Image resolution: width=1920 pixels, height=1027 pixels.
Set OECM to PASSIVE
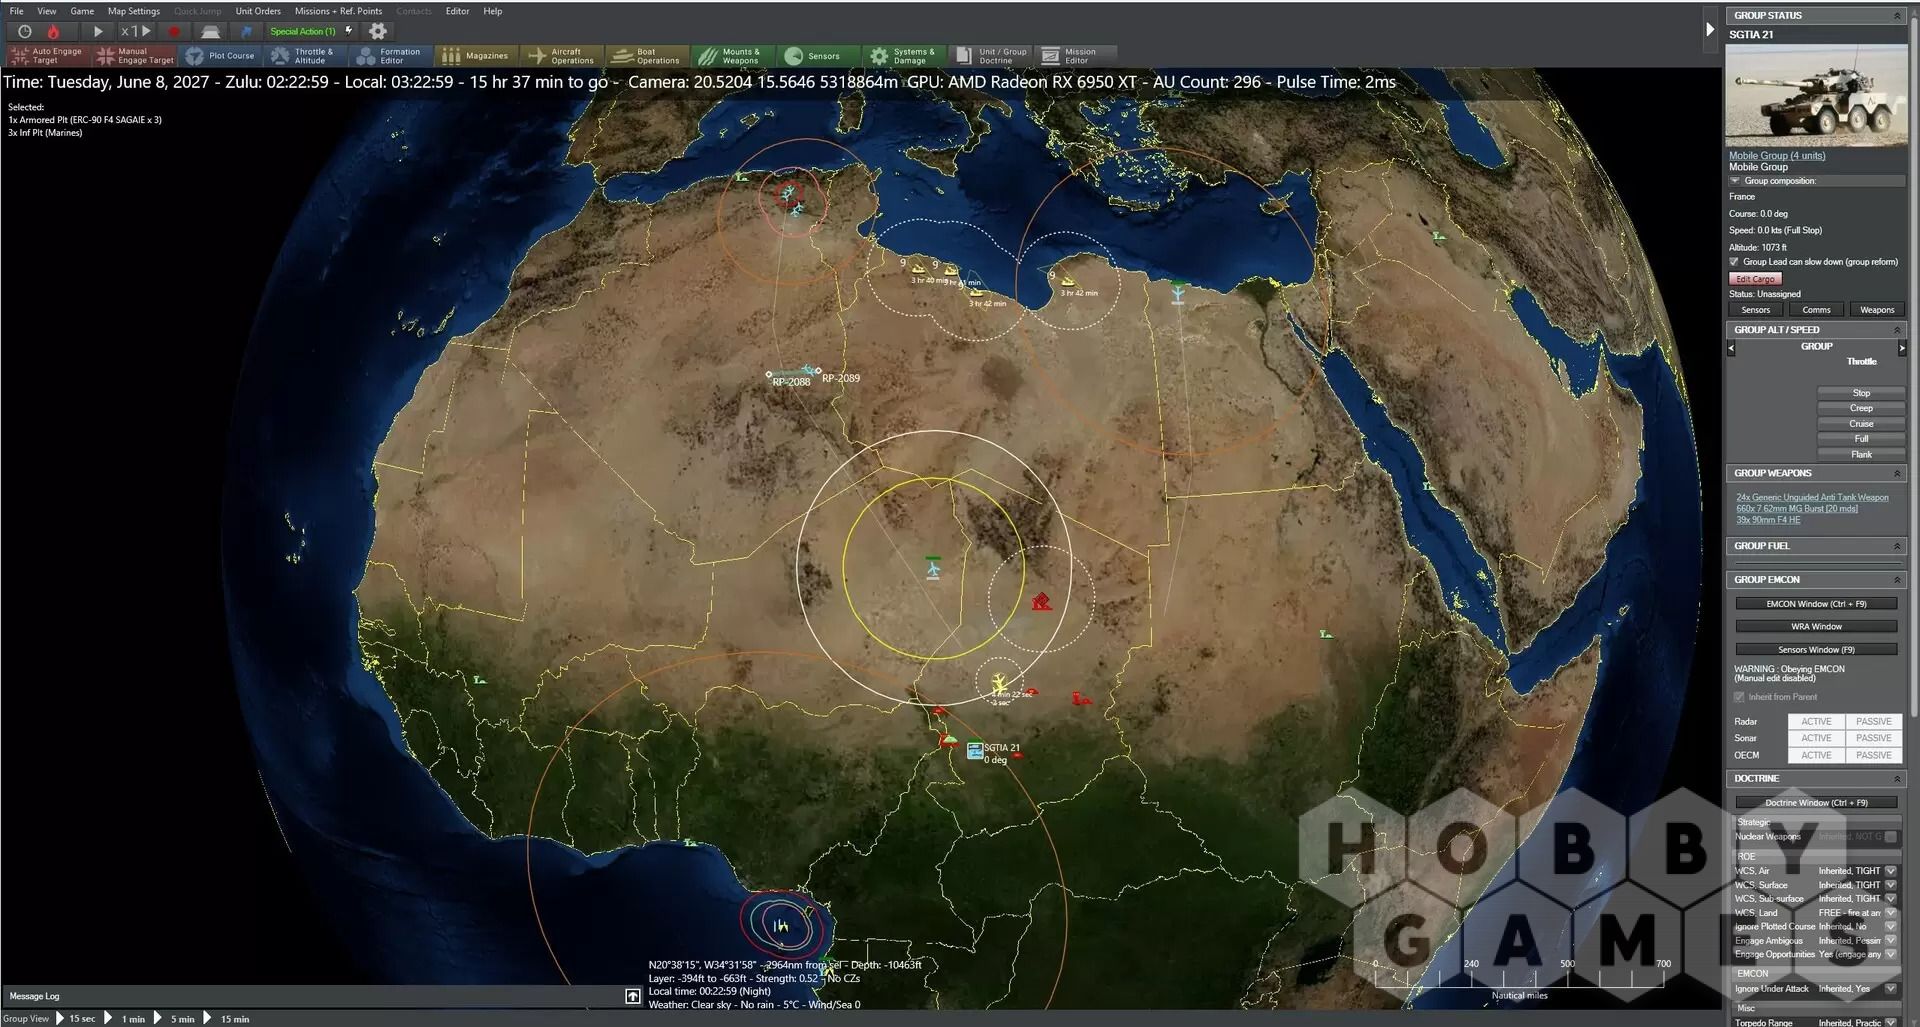[x=1873, y=756]
